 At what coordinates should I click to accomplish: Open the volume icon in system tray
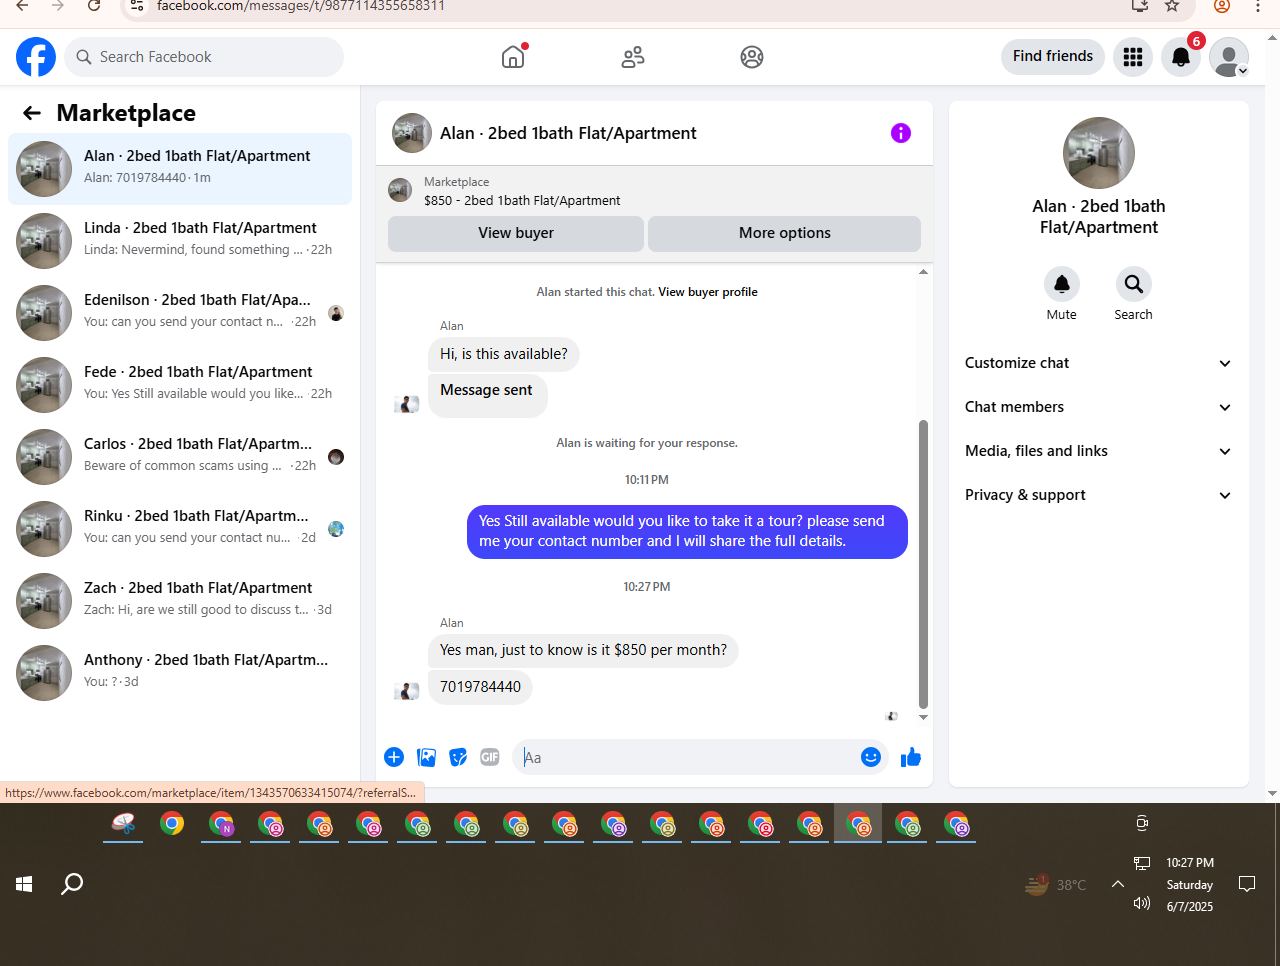click(1142, 904)
